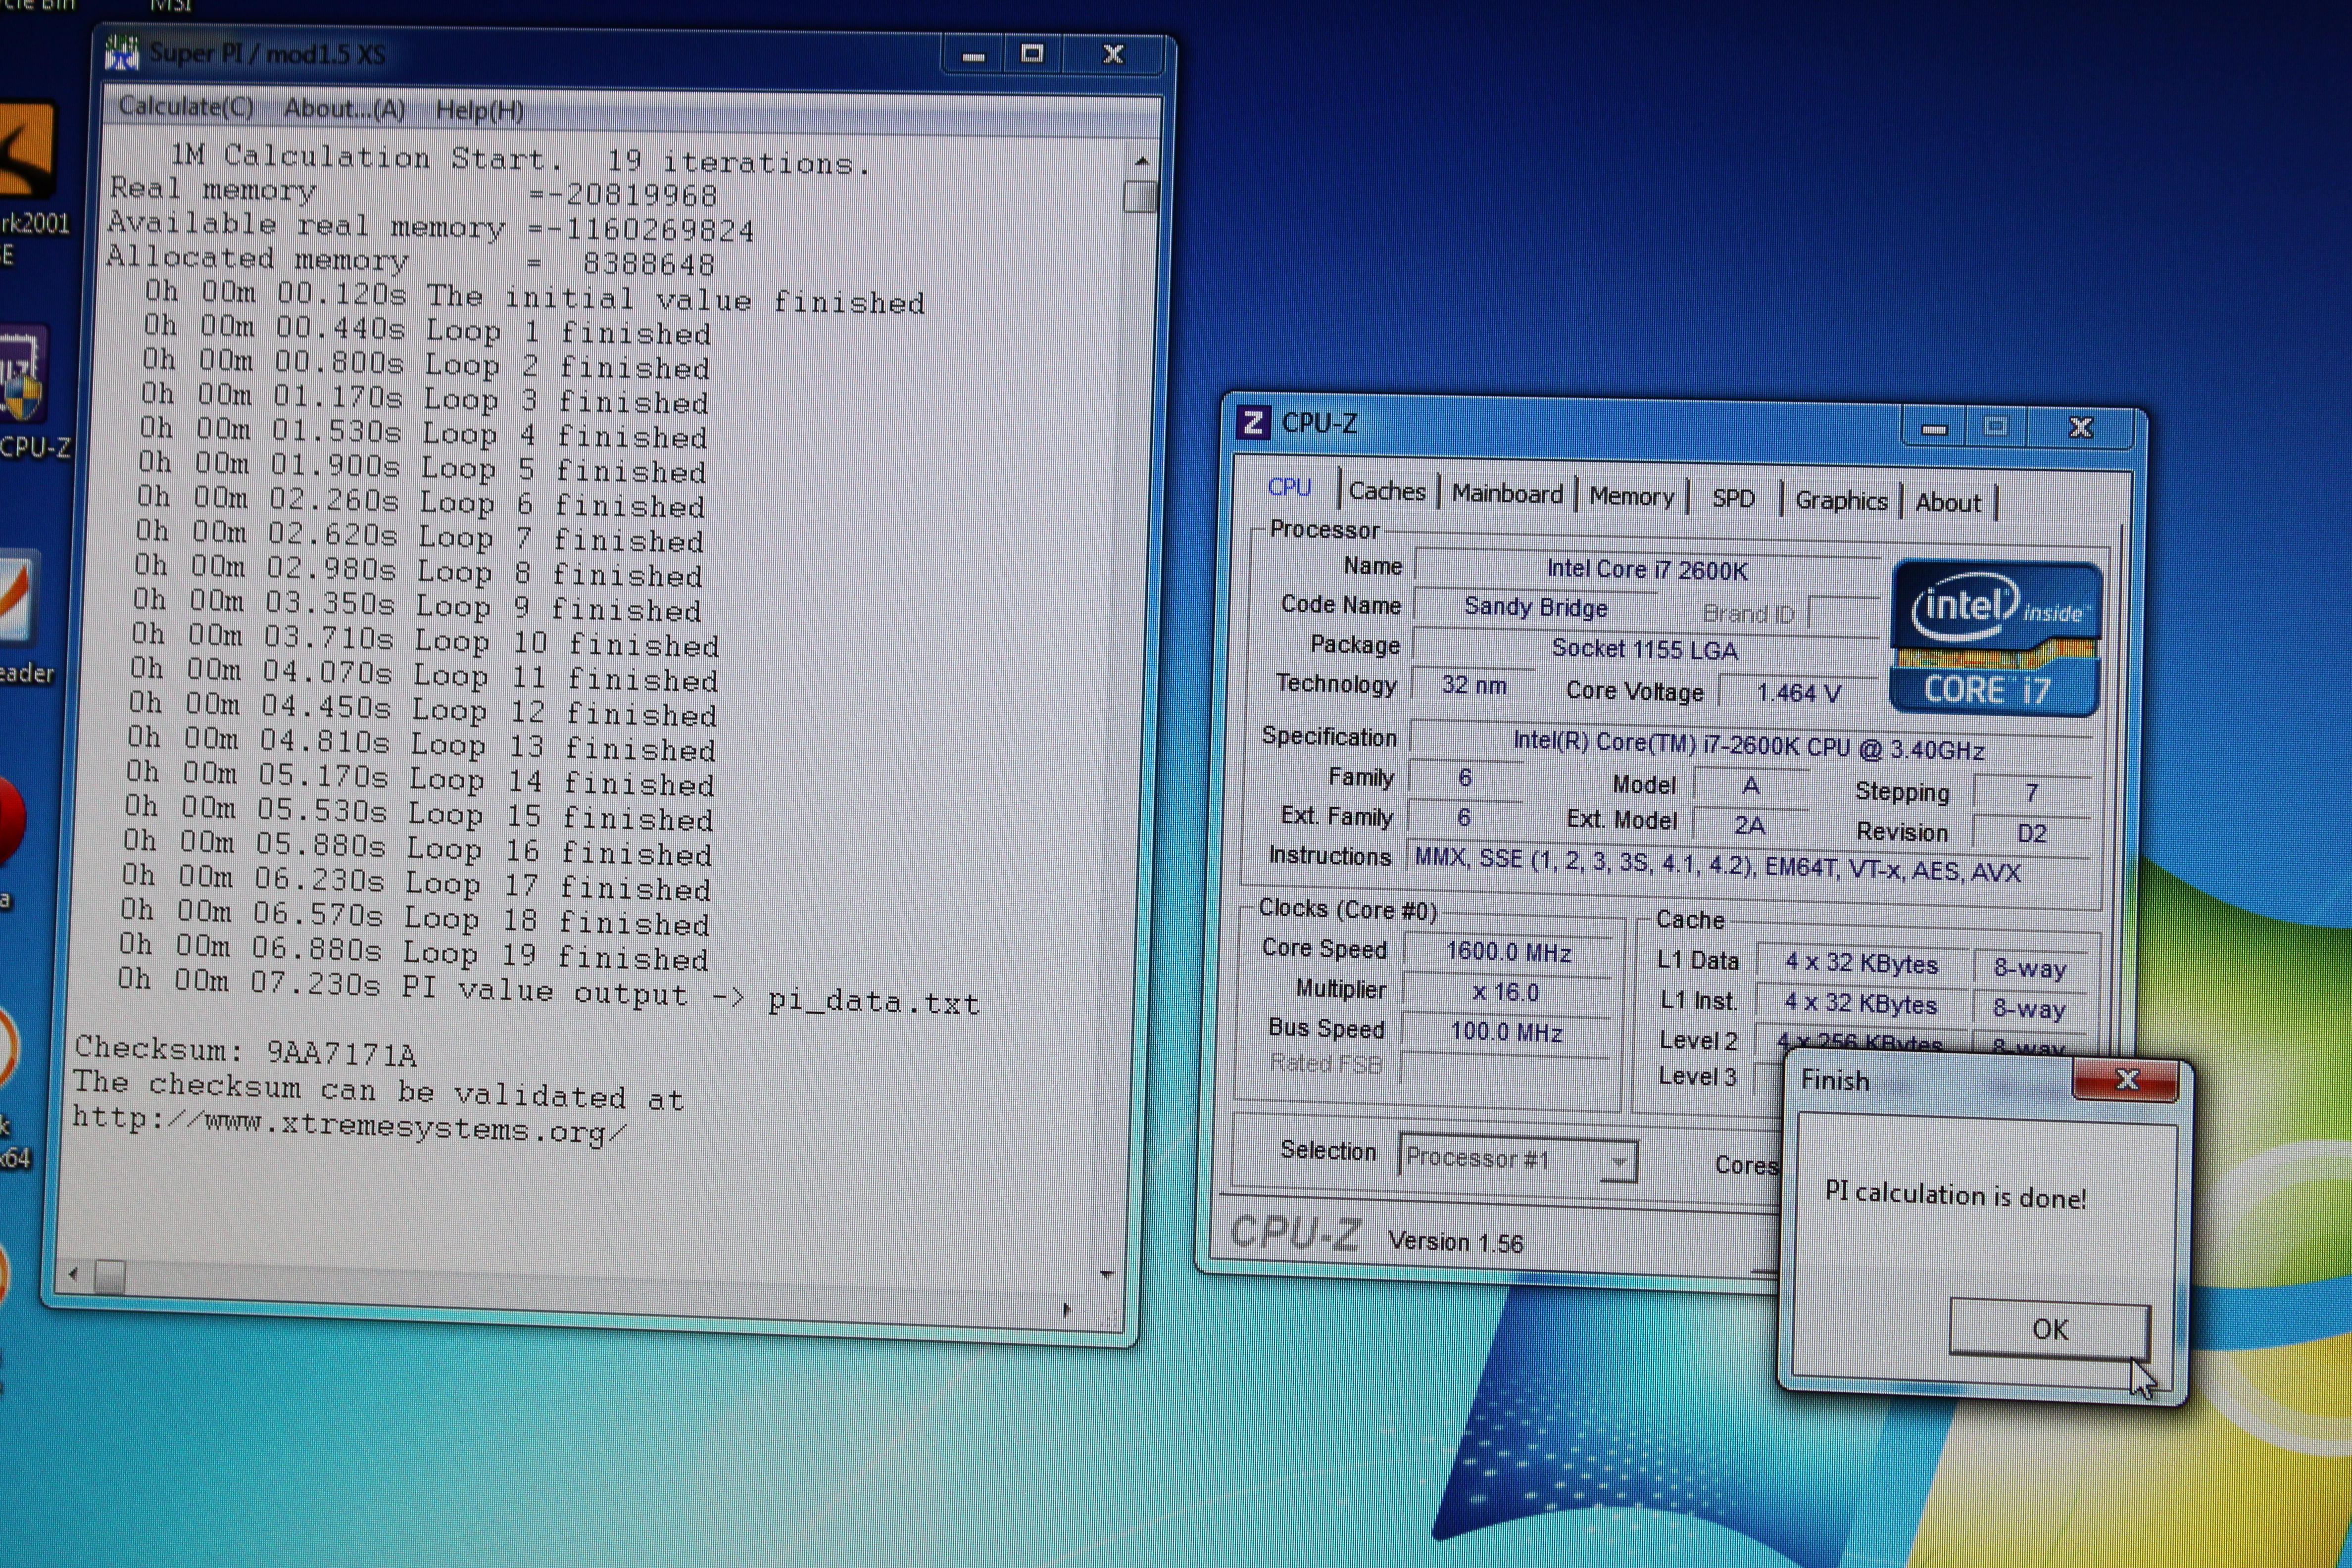Click the Super PI horizontal scrollbar thumb
Viewport: 2352px width, 1568px height.
click(110, 1276)
